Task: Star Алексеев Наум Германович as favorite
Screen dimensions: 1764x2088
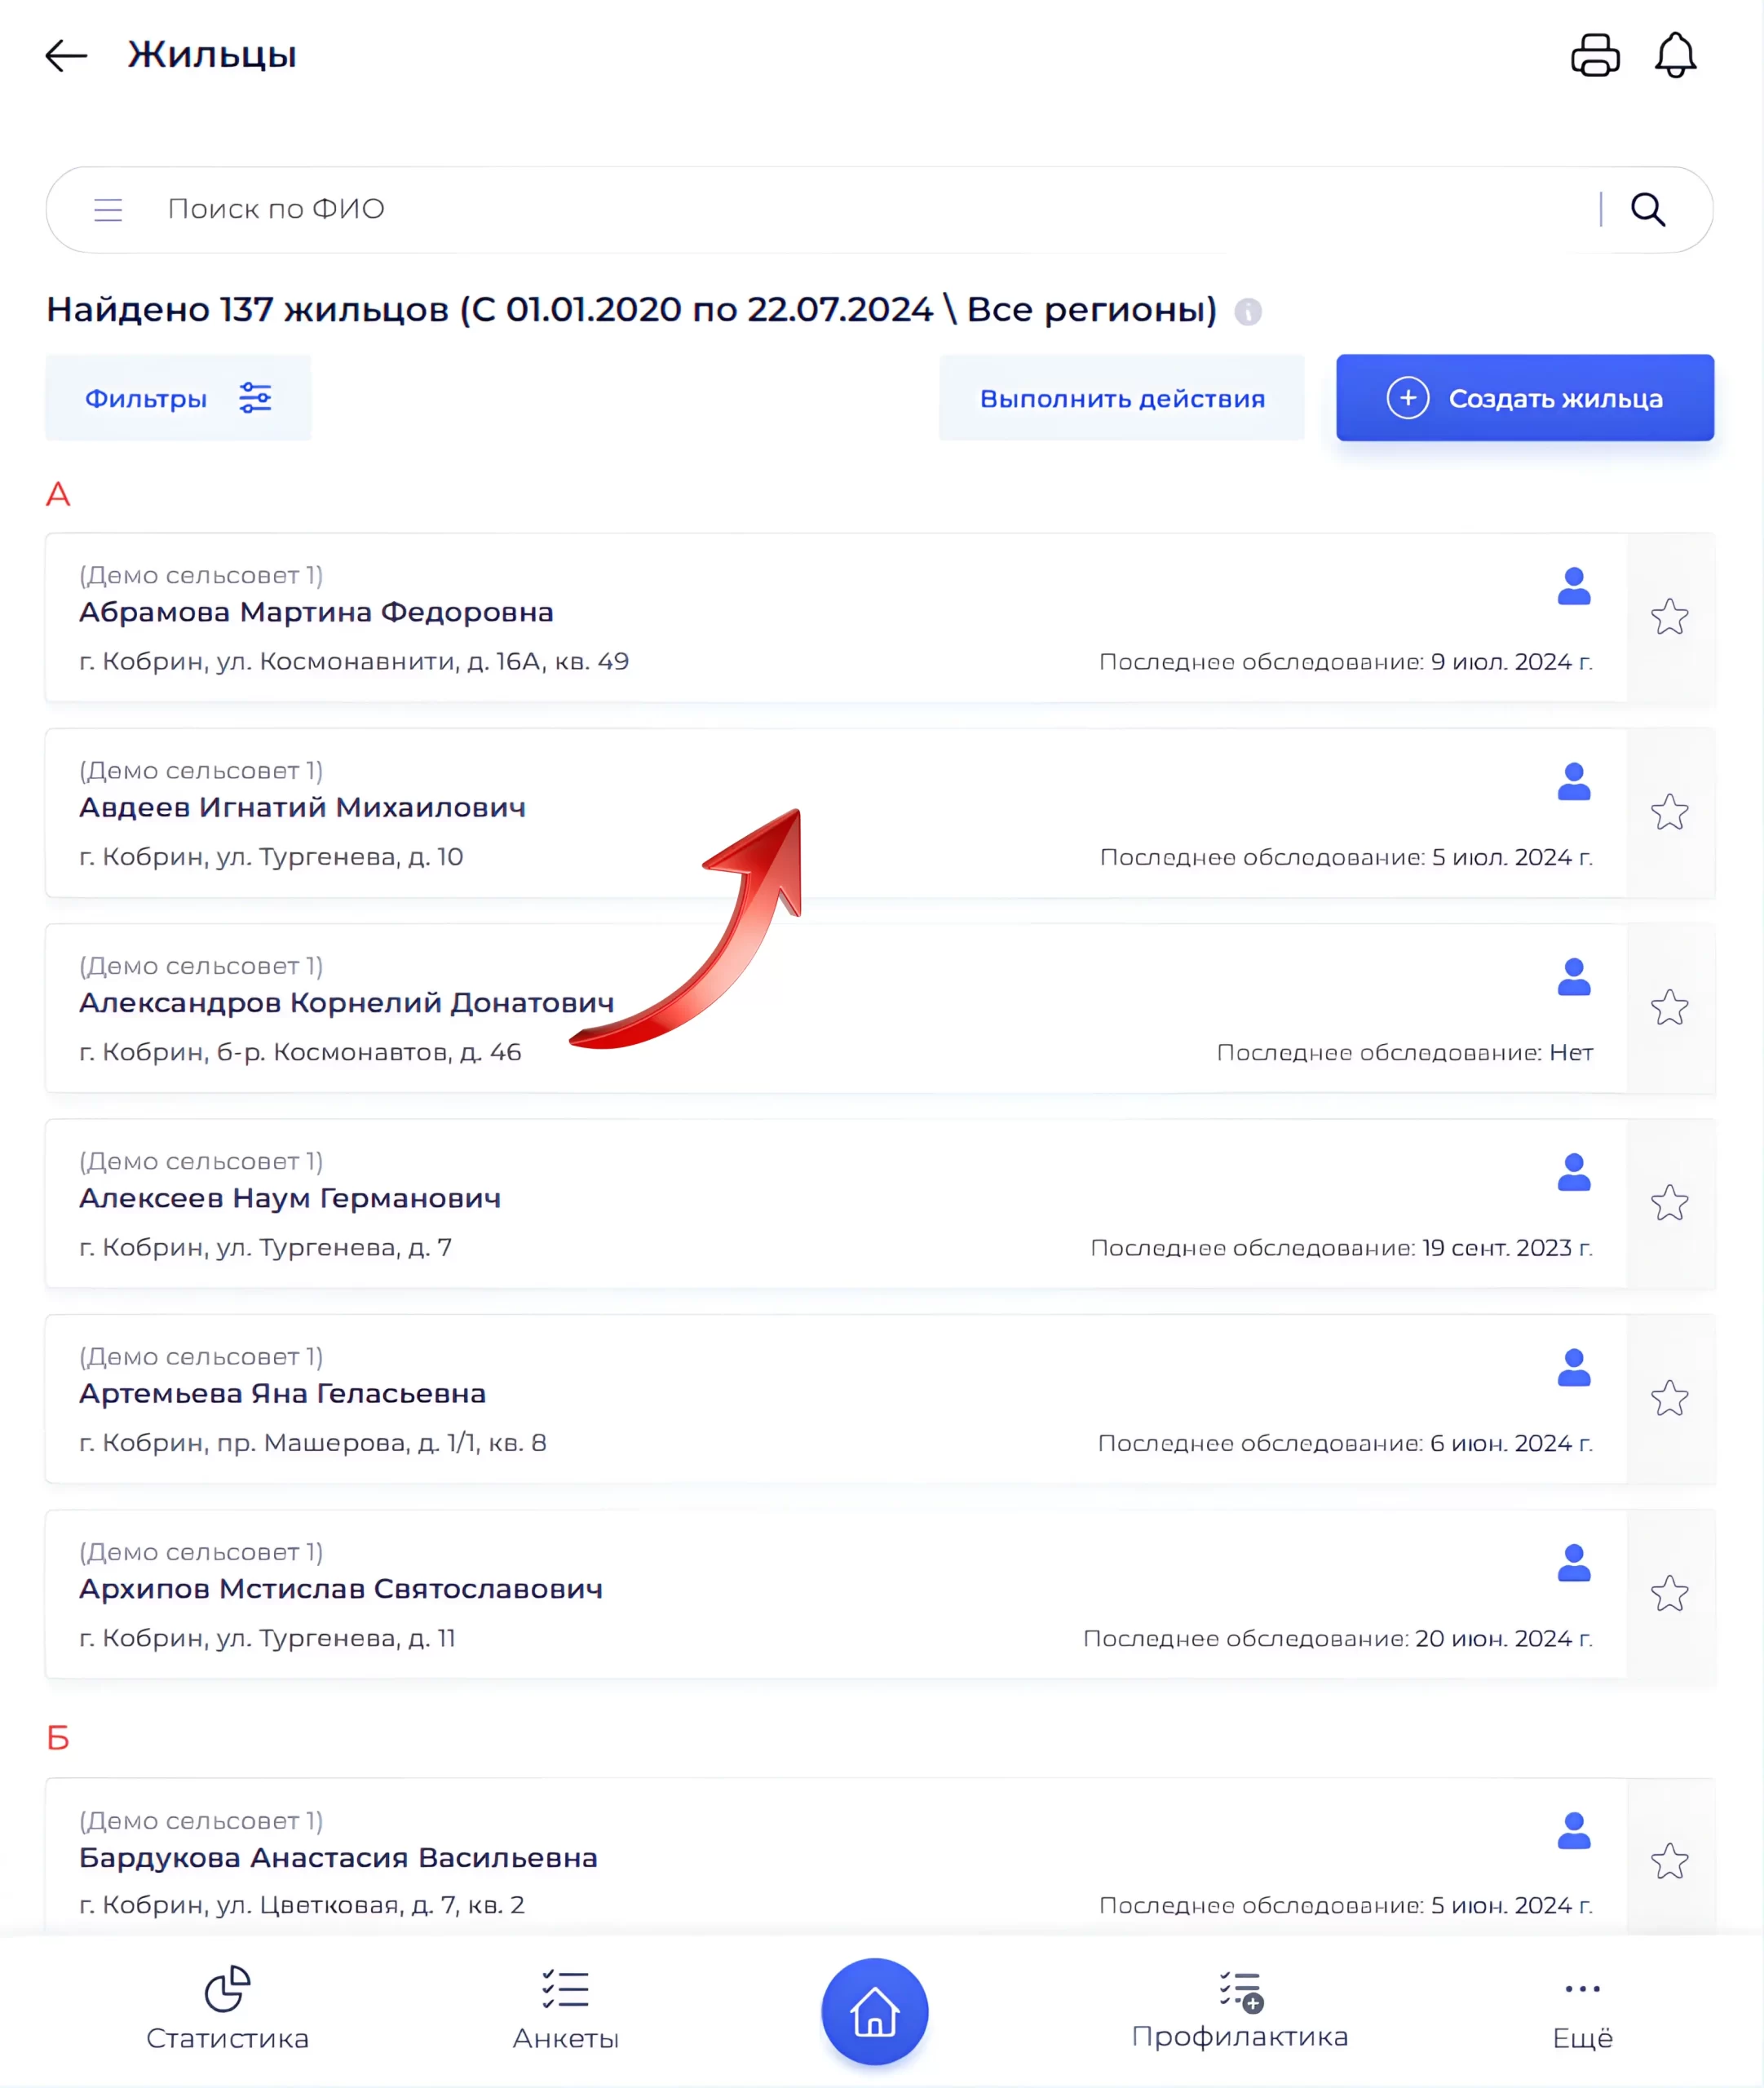Action: pos(1669,1203)
